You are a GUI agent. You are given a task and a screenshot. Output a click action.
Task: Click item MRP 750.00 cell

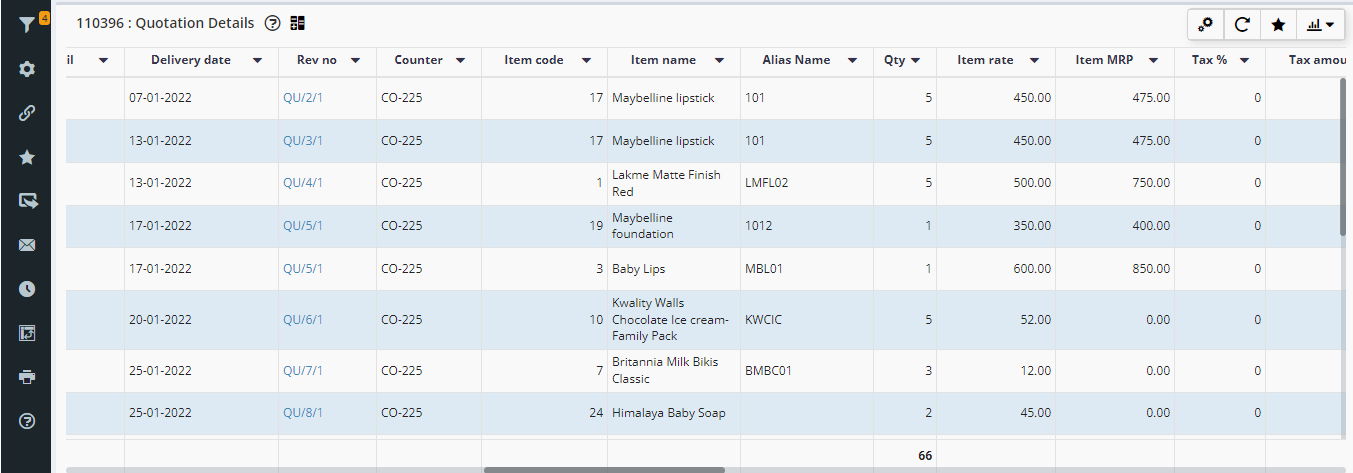(x=1115, y=183)
